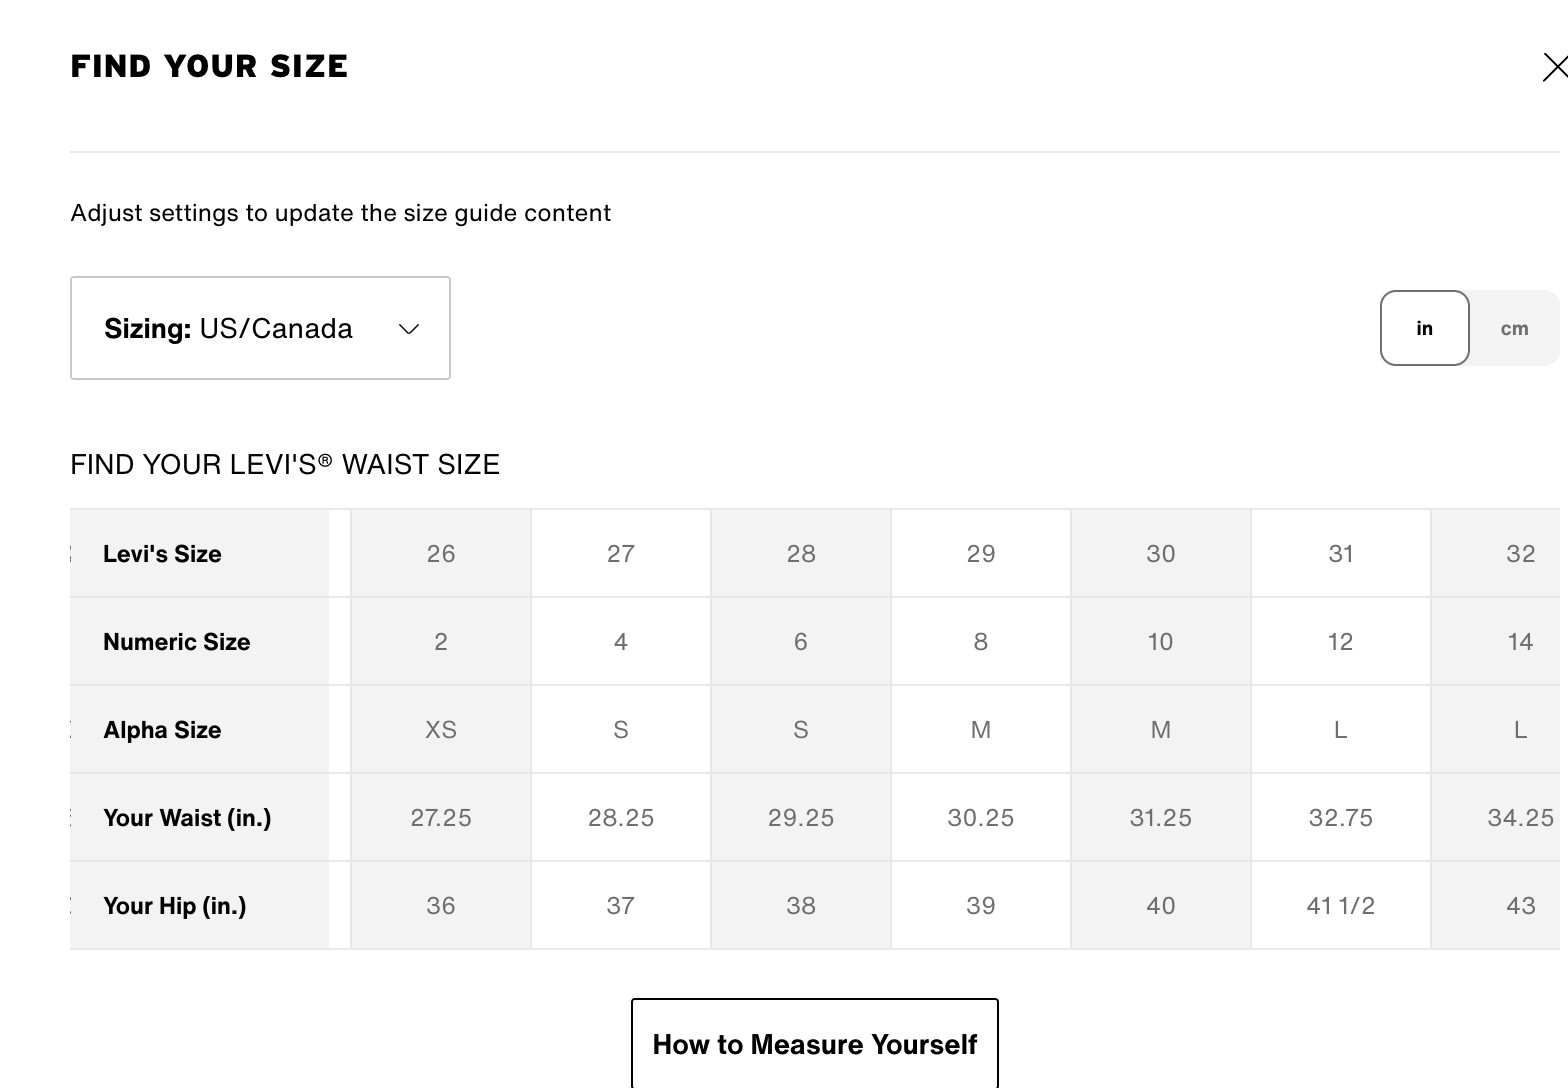Click the Find Your Levi's Waist Size heading
Image resolution: width=1568 pixels, height=1088 pixels.
[285, 464]
